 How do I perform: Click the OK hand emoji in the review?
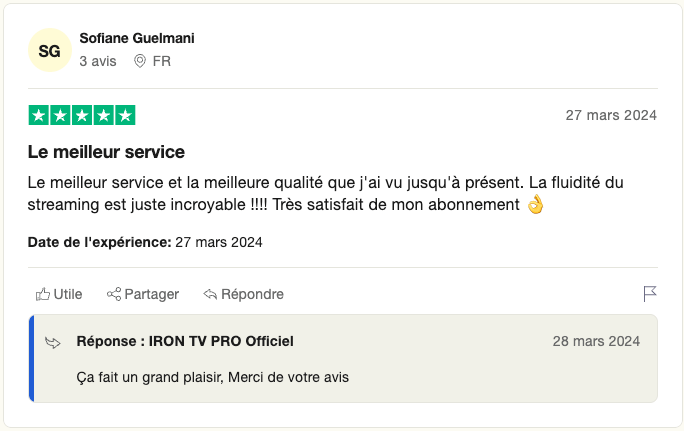point(535,205)
